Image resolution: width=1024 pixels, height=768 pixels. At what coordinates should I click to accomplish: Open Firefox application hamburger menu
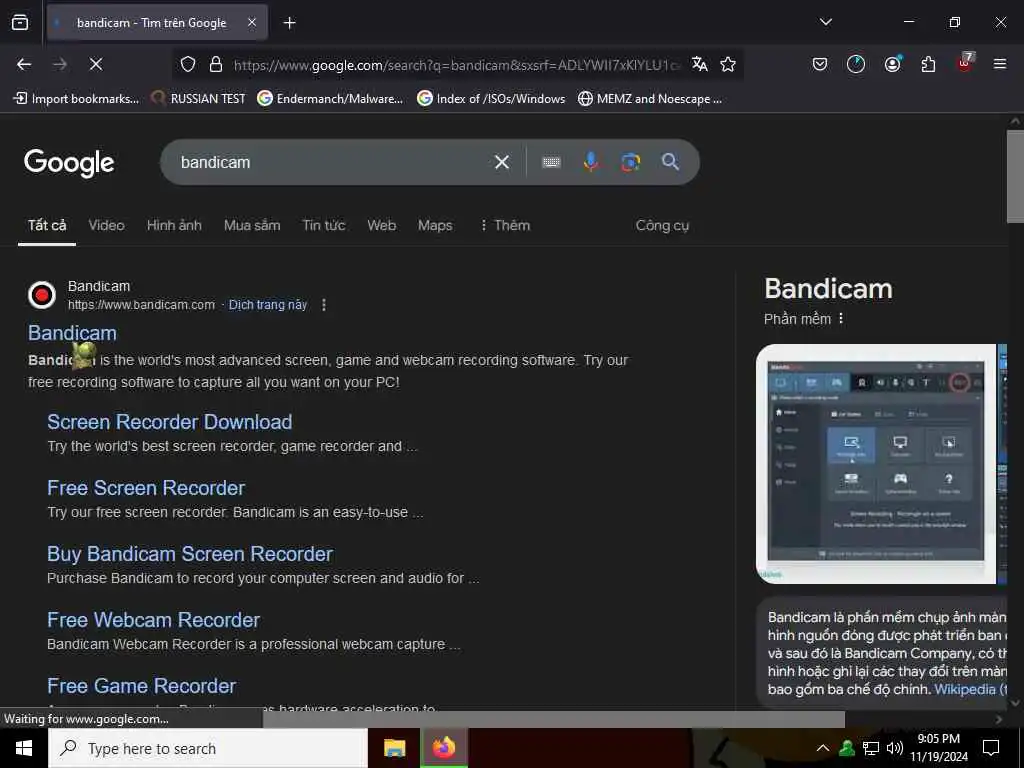click(x=999, y=64)
